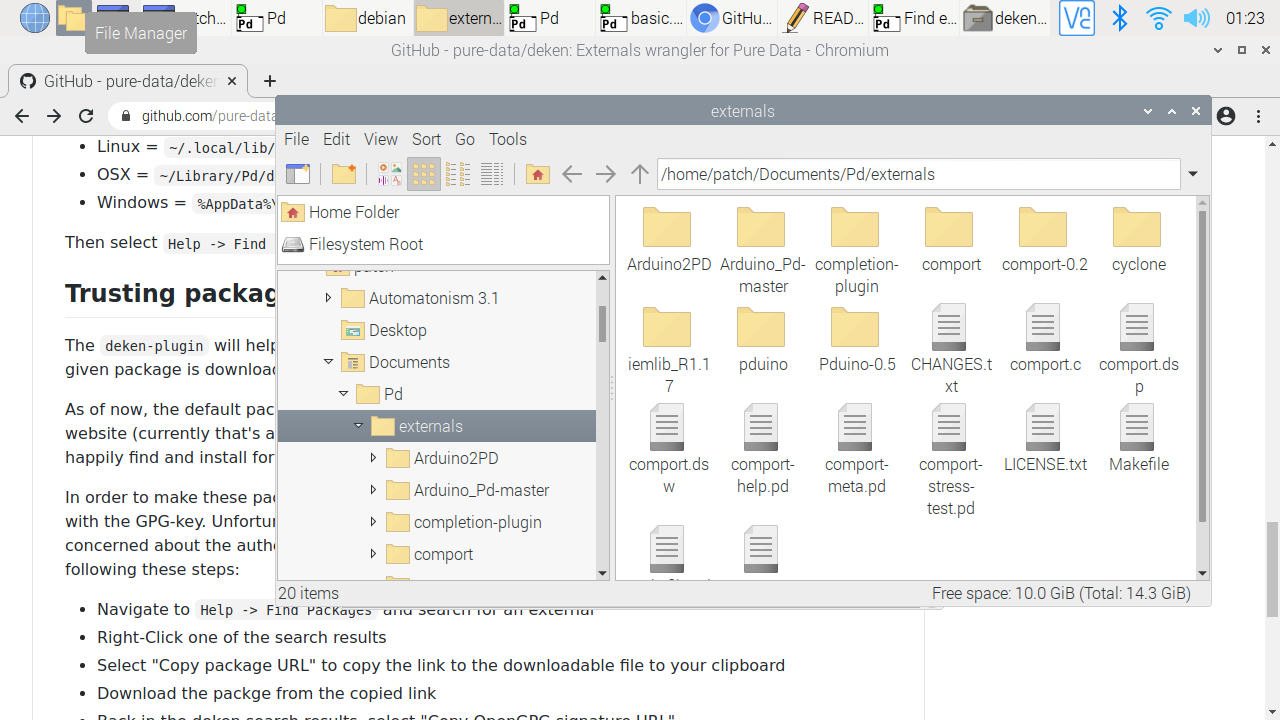Screen dimensions: 1280x720
Task: Expand the Arduino_Pd-master tree folder
Action: 373,490
